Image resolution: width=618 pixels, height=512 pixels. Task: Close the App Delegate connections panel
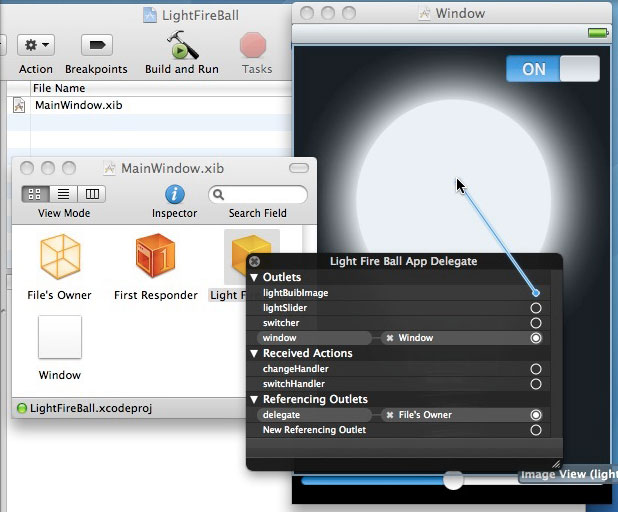point(255,261)
